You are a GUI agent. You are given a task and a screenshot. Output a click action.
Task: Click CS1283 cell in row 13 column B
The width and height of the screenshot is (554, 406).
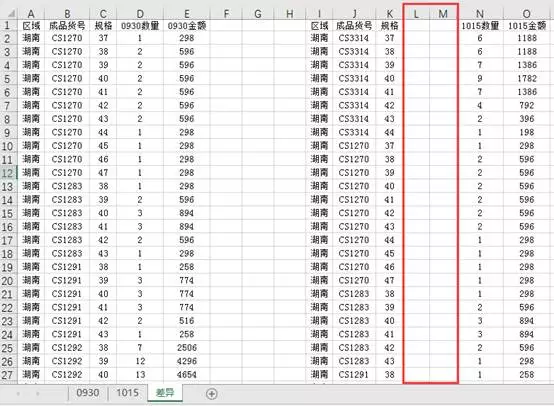67,186
